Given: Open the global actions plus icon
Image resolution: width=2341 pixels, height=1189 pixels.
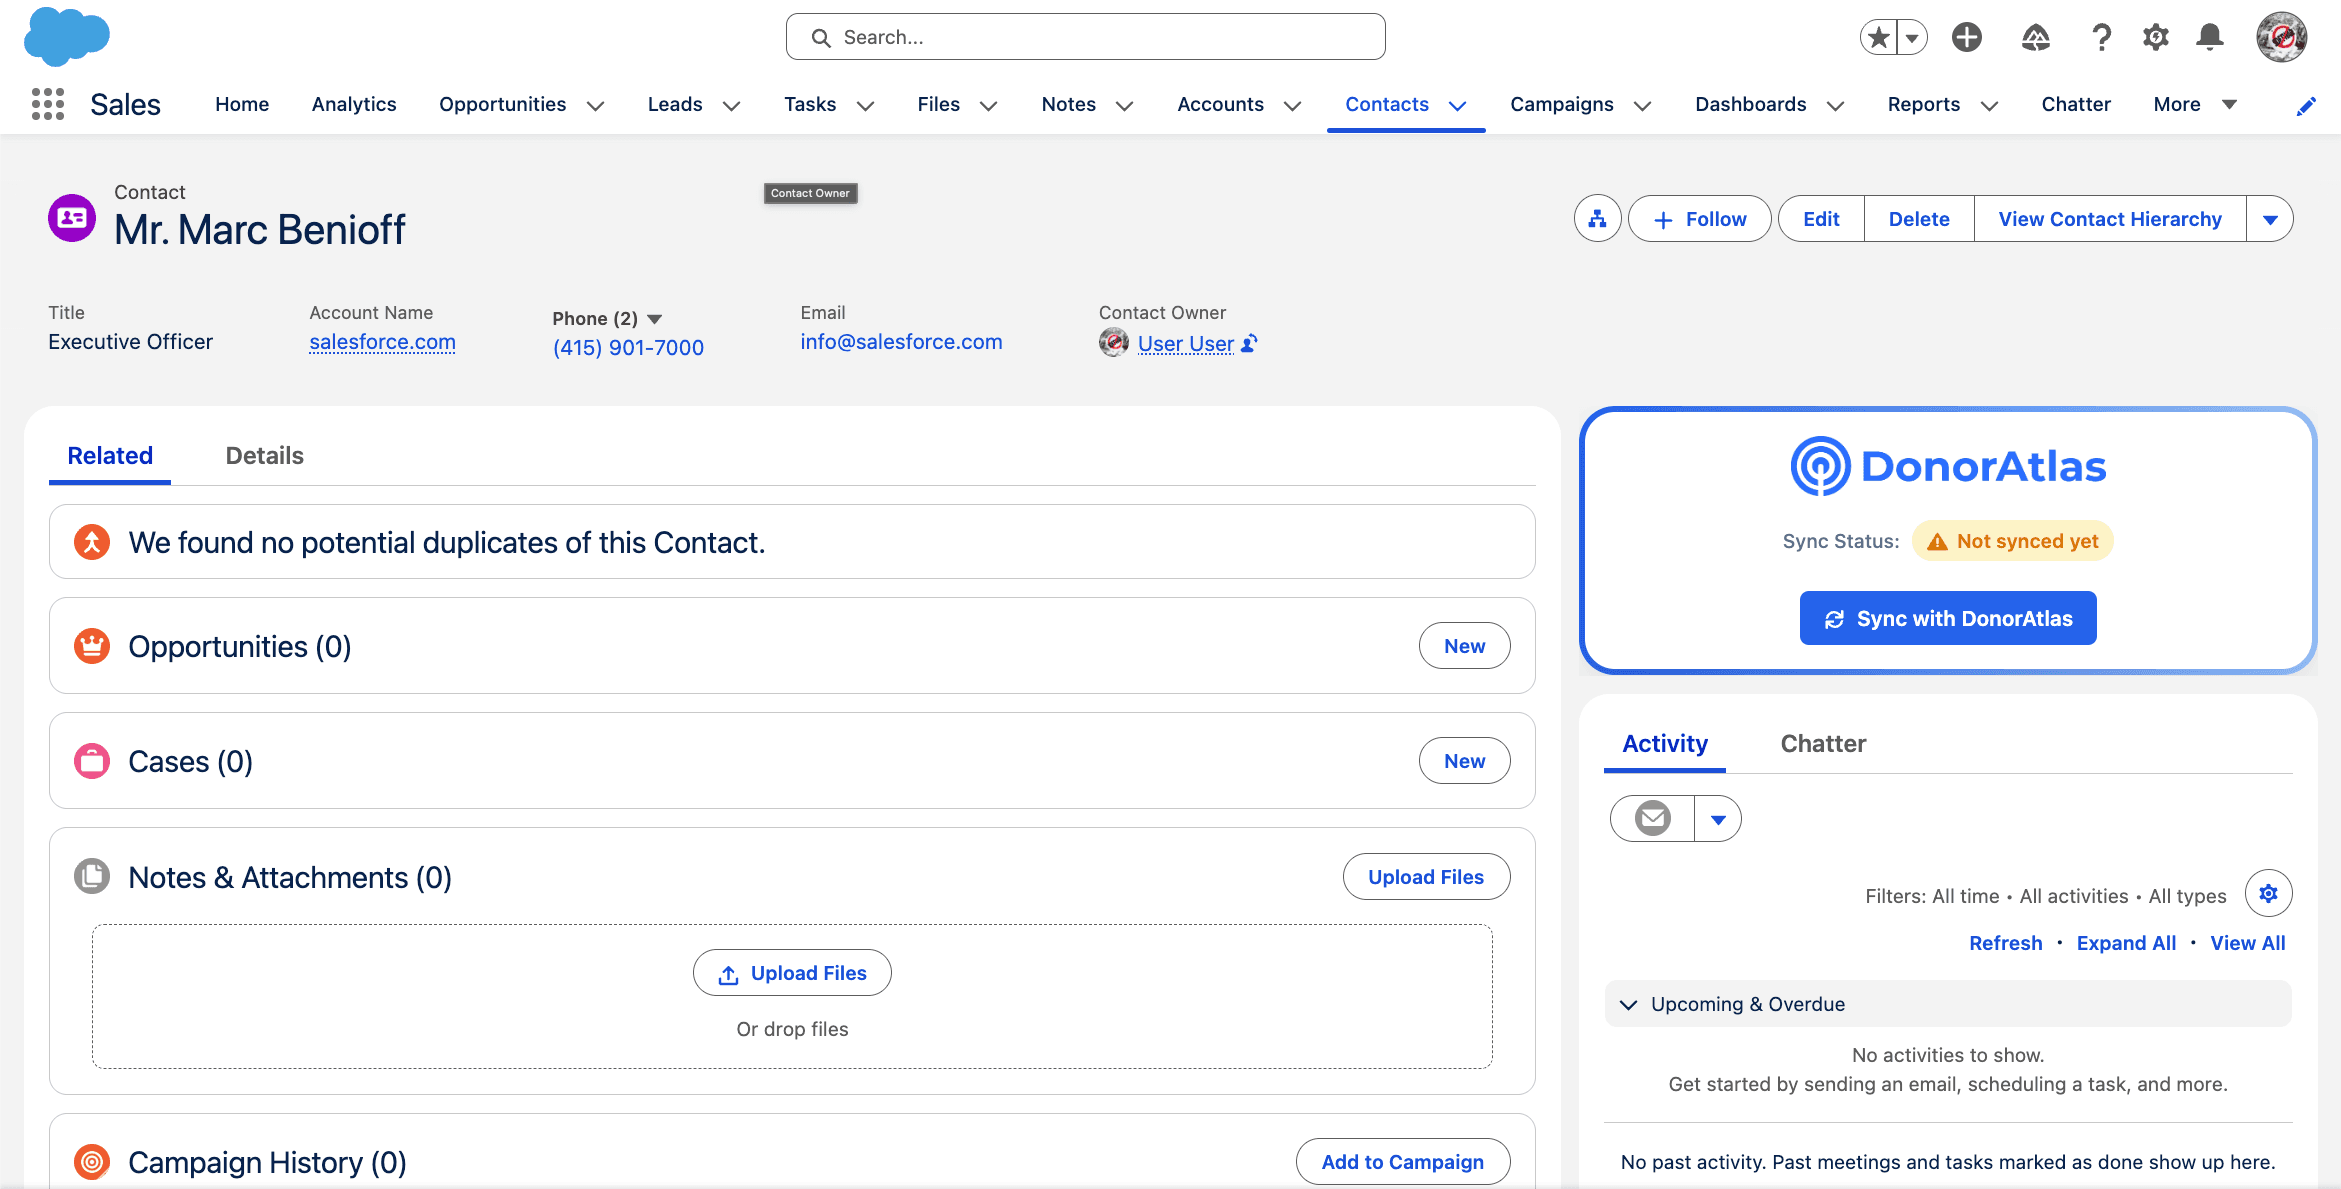Looking at the screenshot, I should pos(1967,37).
